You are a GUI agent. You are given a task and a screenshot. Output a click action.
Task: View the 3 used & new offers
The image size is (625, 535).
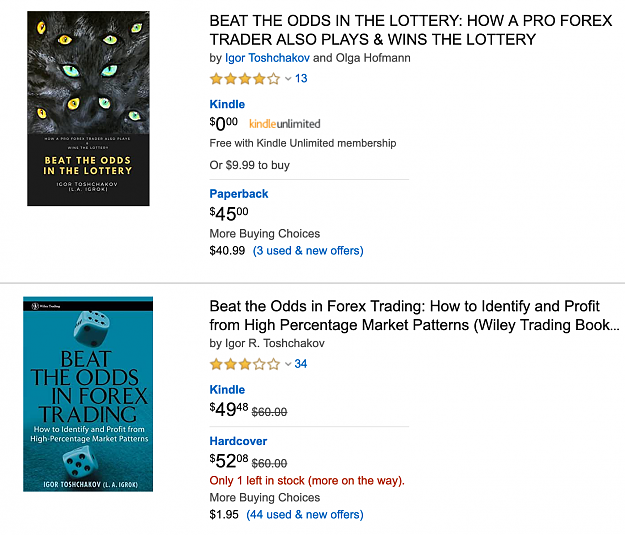pos(308,251)
